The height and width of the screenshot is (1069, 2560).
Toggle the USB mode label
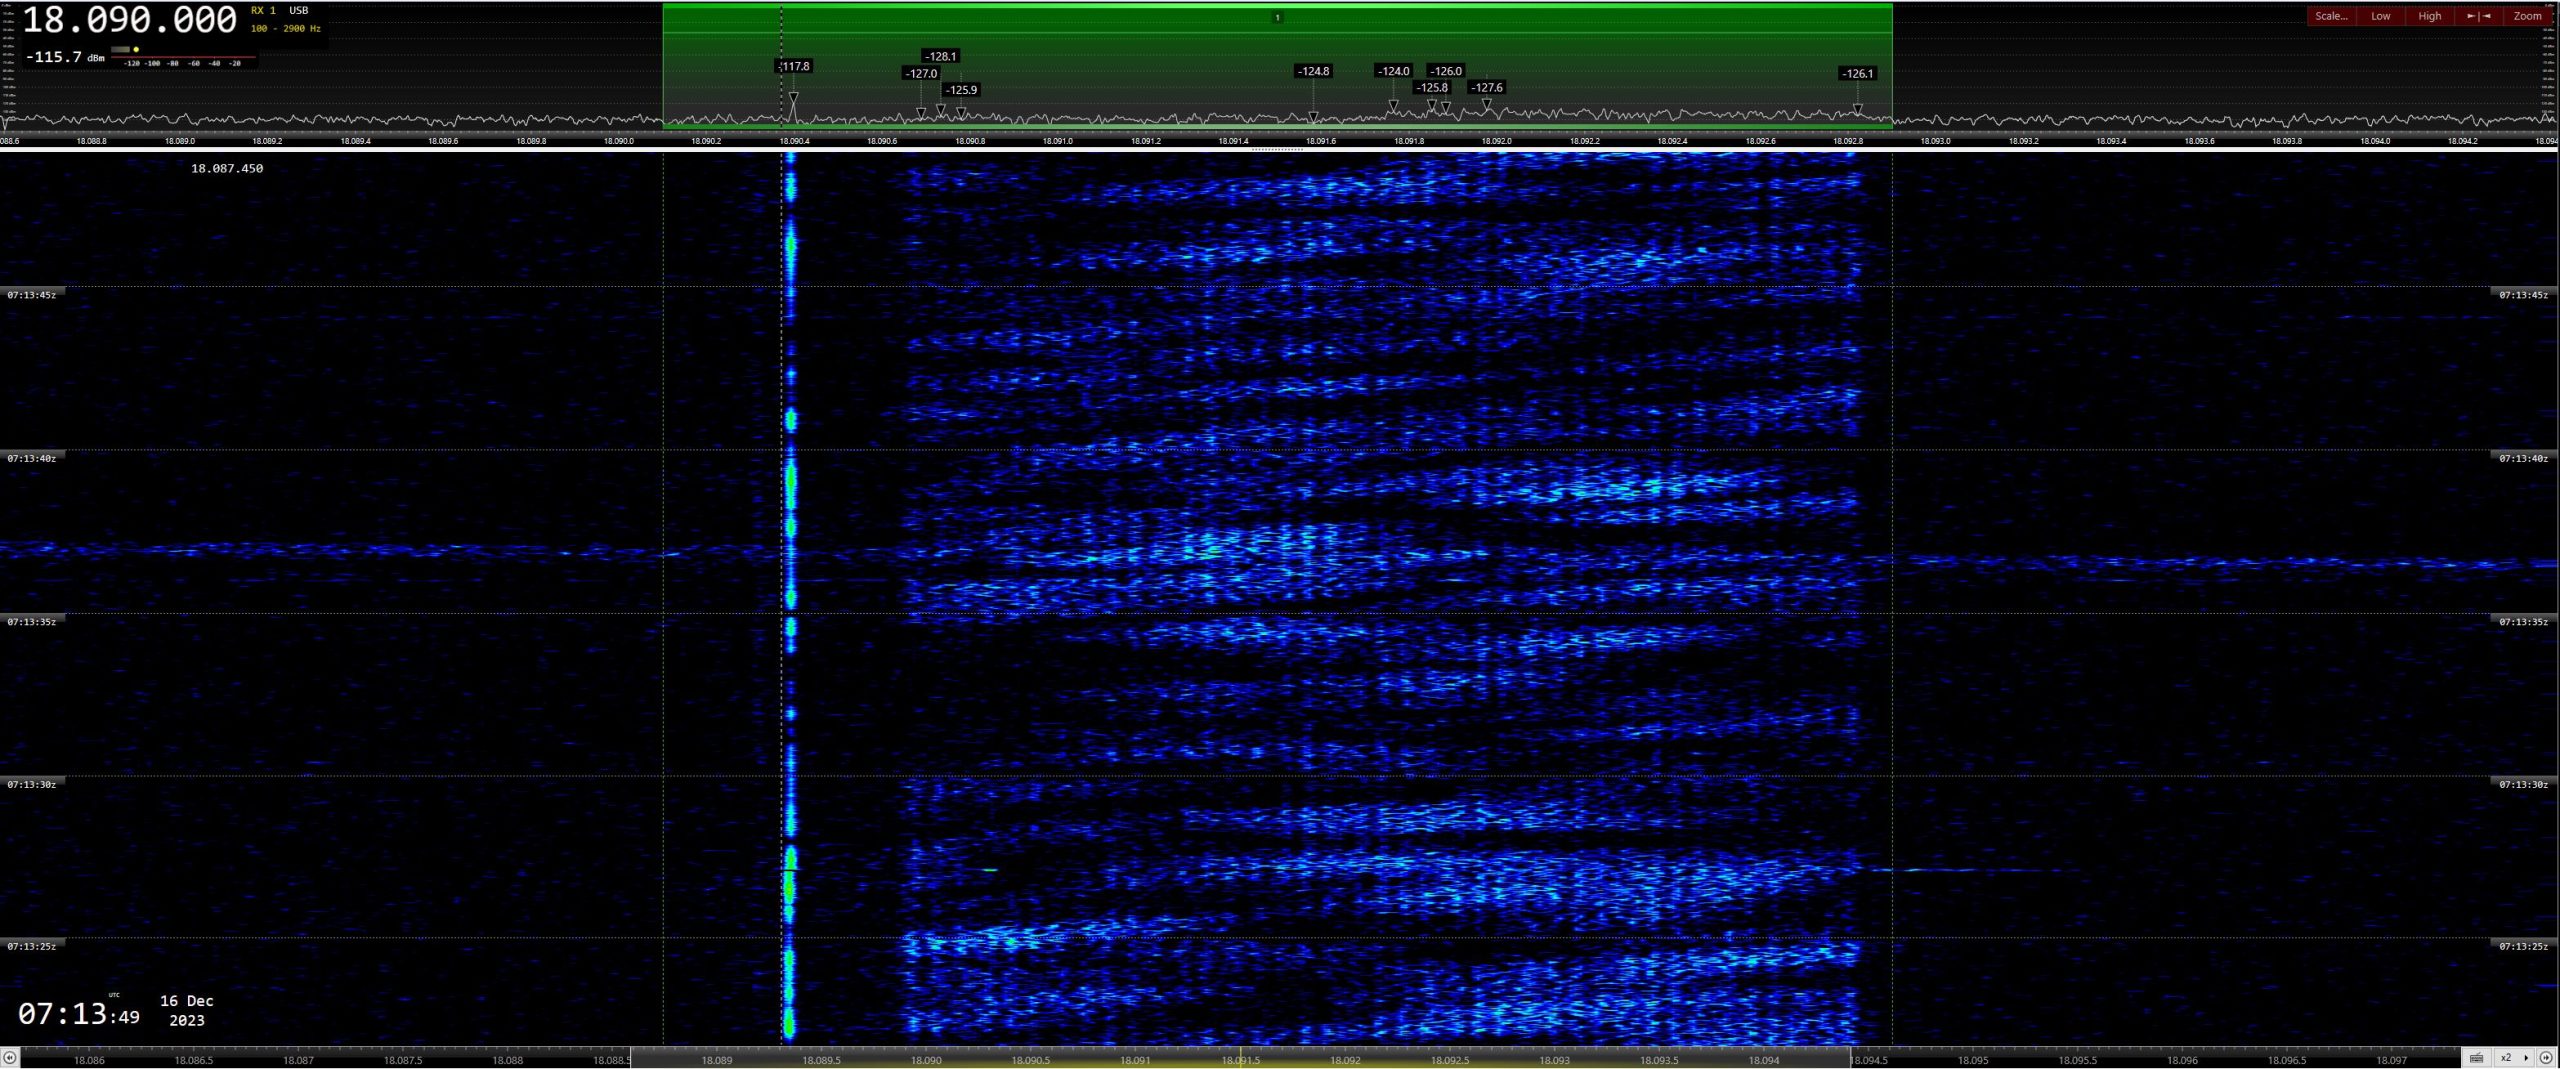(298, 11)
